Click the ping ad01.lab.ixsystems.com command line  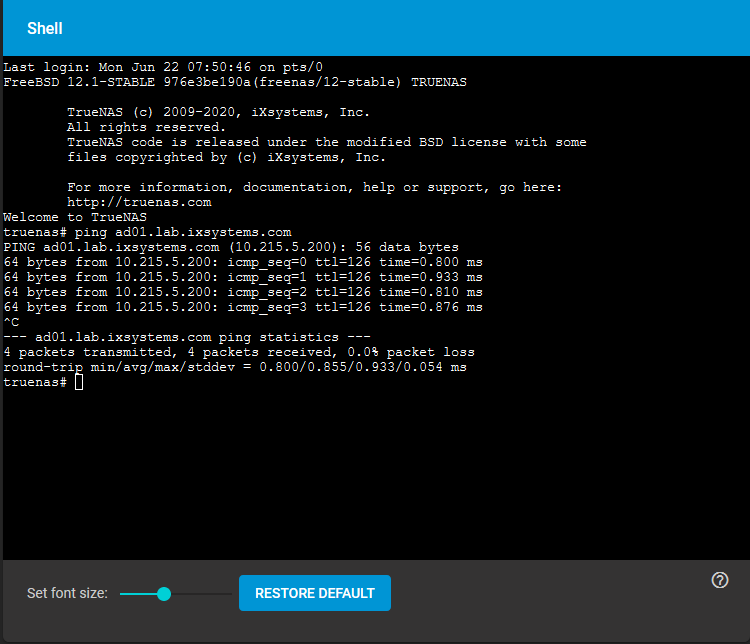pyautogui.click(x=147, y=232)
